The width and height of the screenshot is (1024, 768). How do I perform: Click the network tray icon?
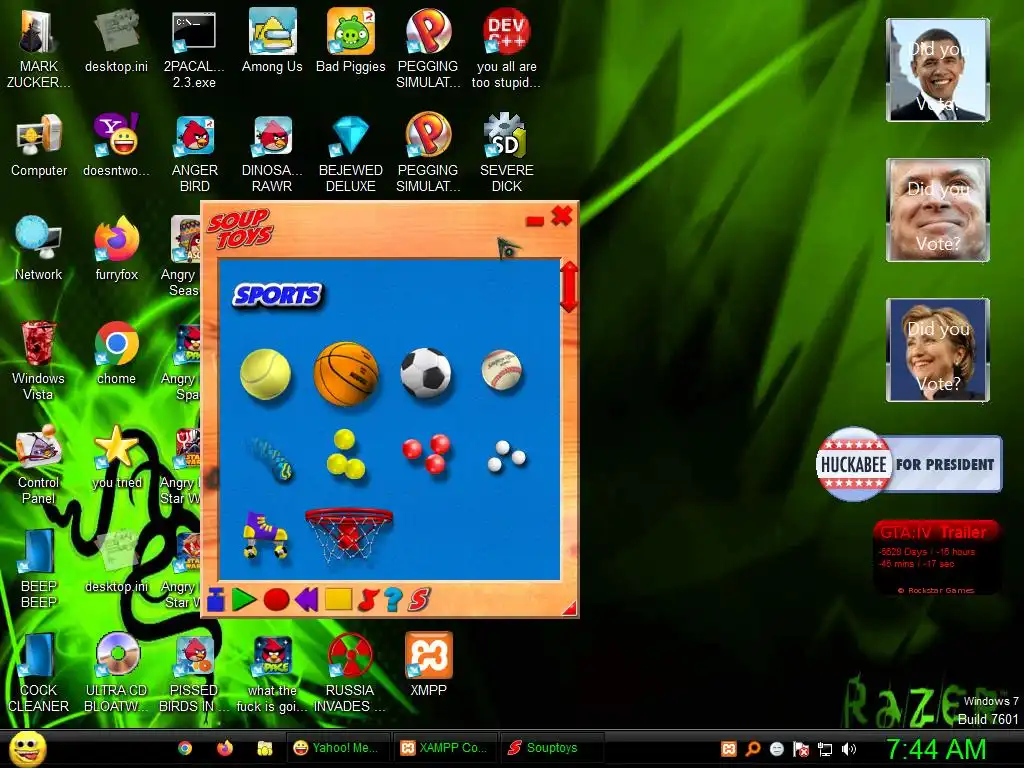click(825, 749)
